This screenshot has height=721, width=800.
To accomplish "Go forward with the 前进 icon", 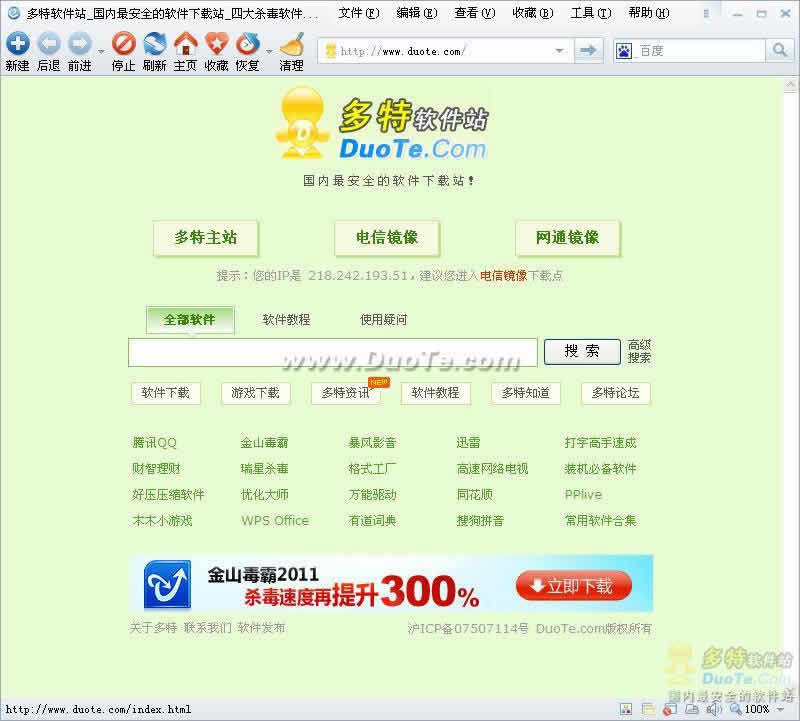I will click(80, 44).
